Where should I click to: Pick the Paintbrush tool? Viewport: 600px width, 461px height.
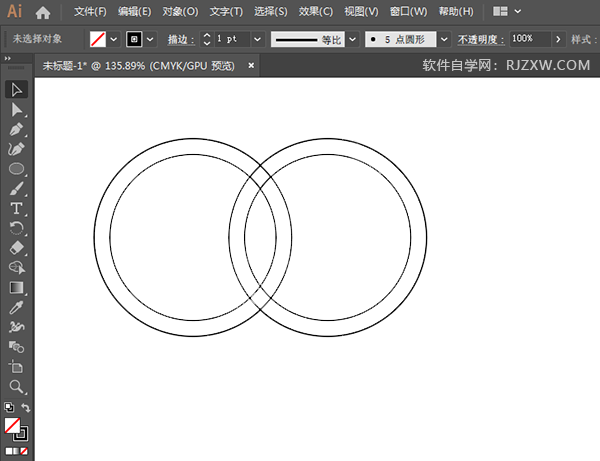coord(16,189)
